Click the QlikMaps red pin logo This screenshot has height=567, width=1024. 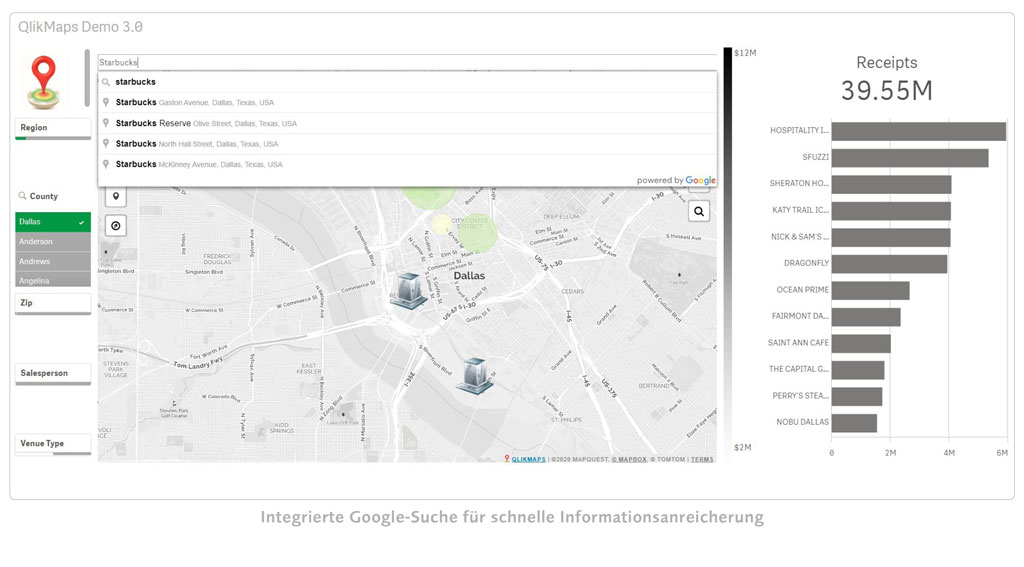[44, 82]
